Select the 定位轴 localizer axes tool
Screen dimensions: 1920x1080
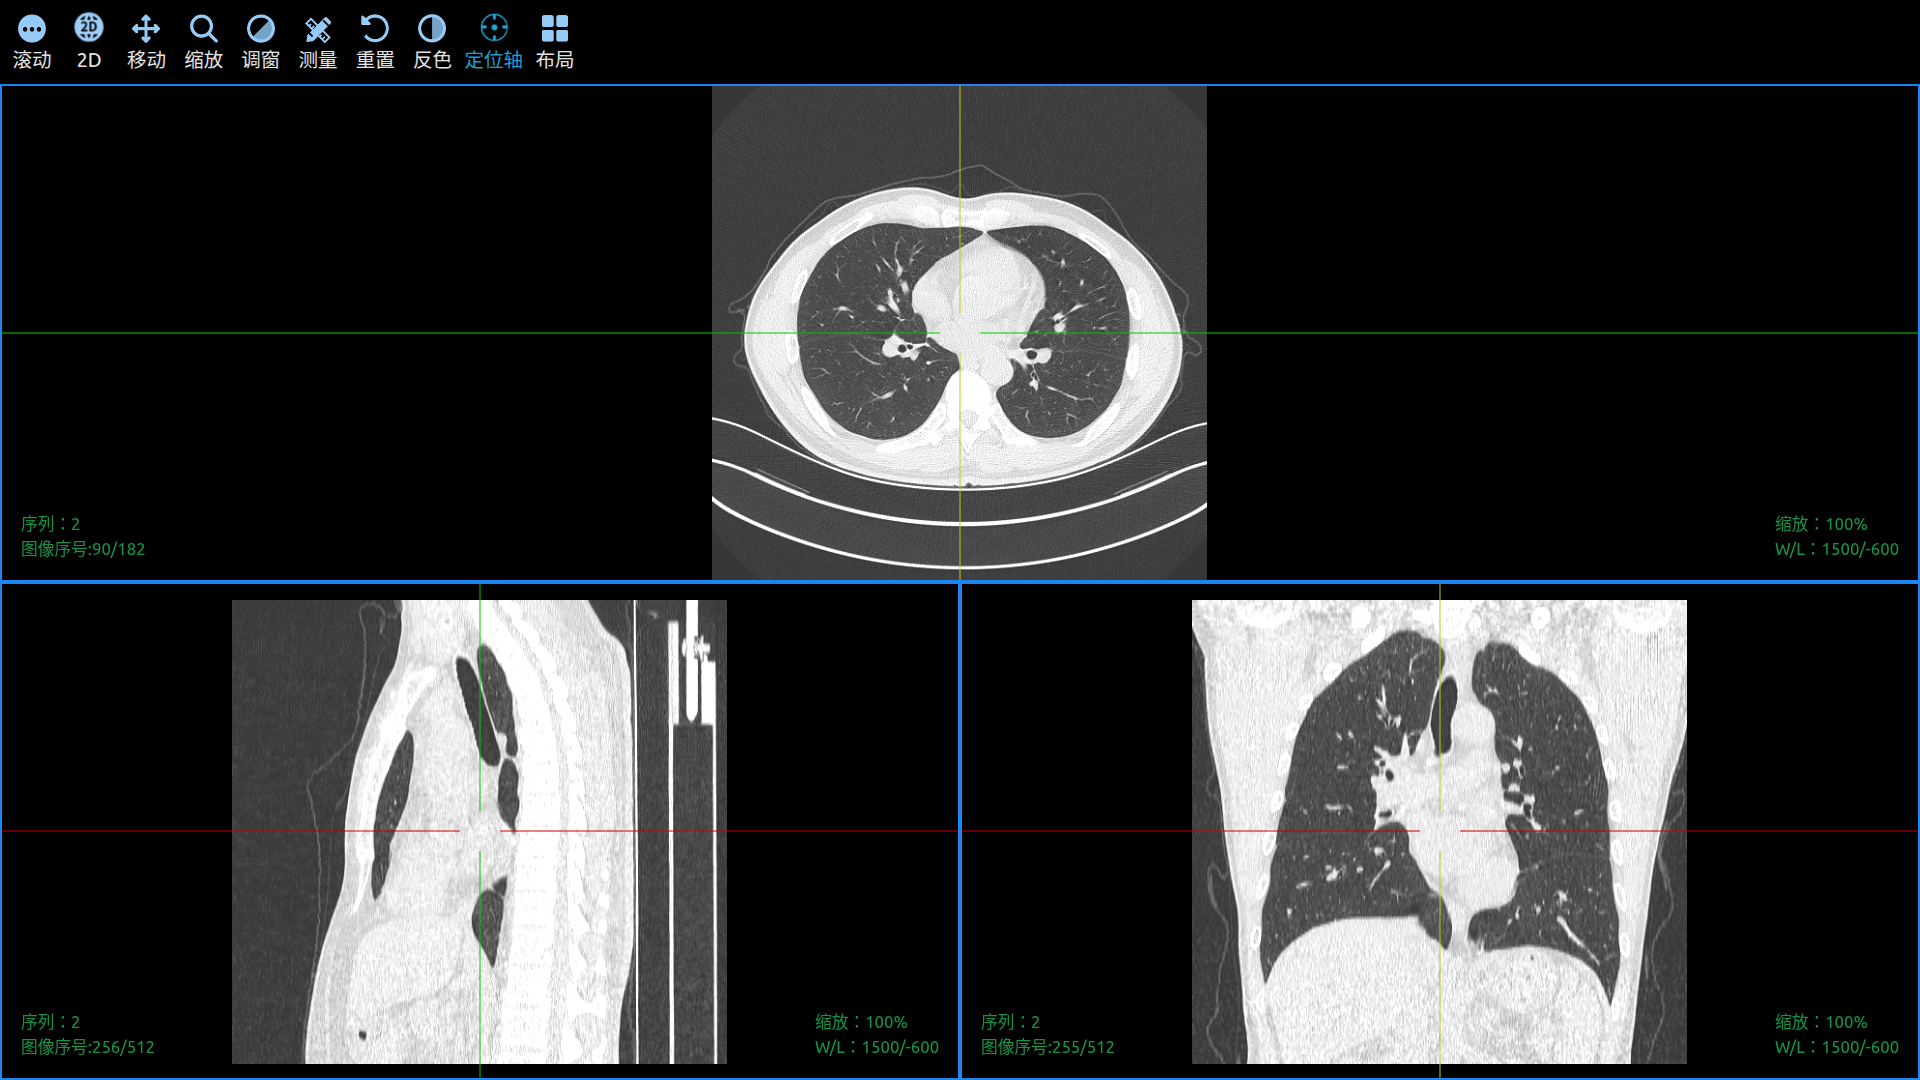click(494, 40)
